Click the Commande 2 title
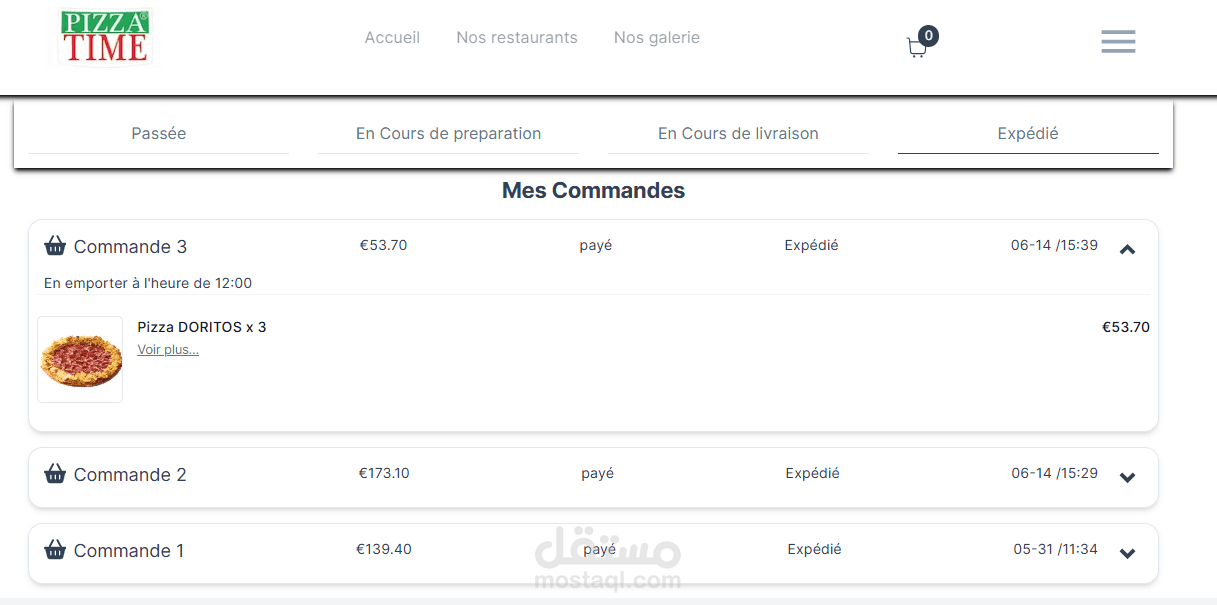Viewport: 1217px width, 605px height. coord(130,475)
